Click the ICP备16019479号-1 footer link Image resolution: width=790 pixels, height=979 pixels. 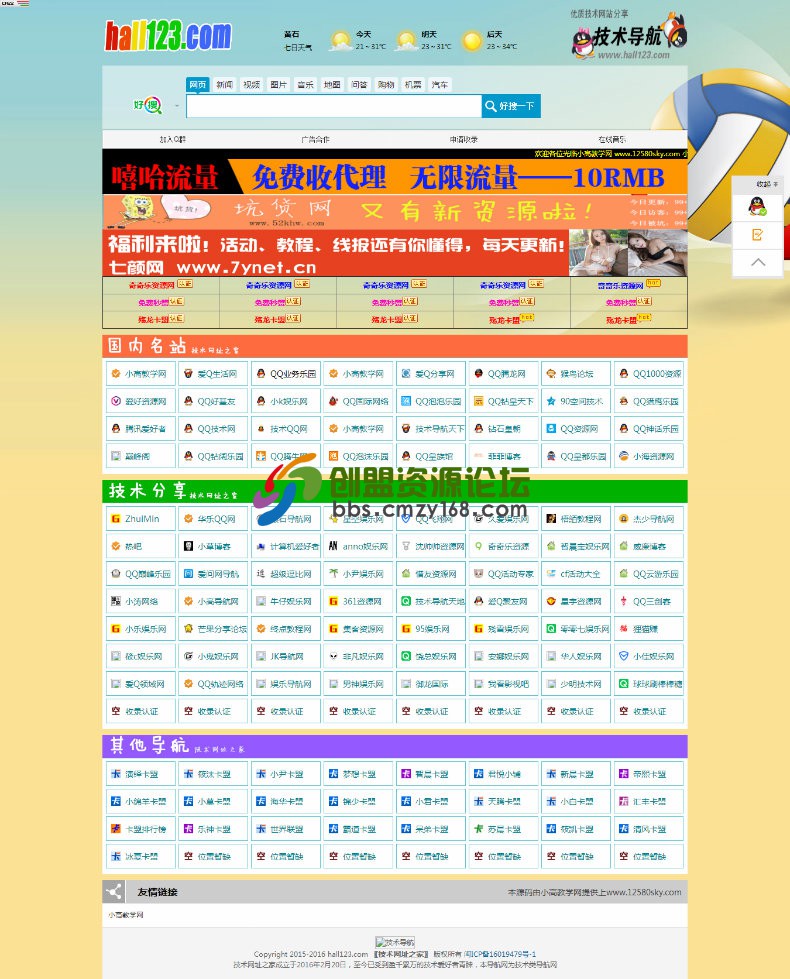[500, 954]
